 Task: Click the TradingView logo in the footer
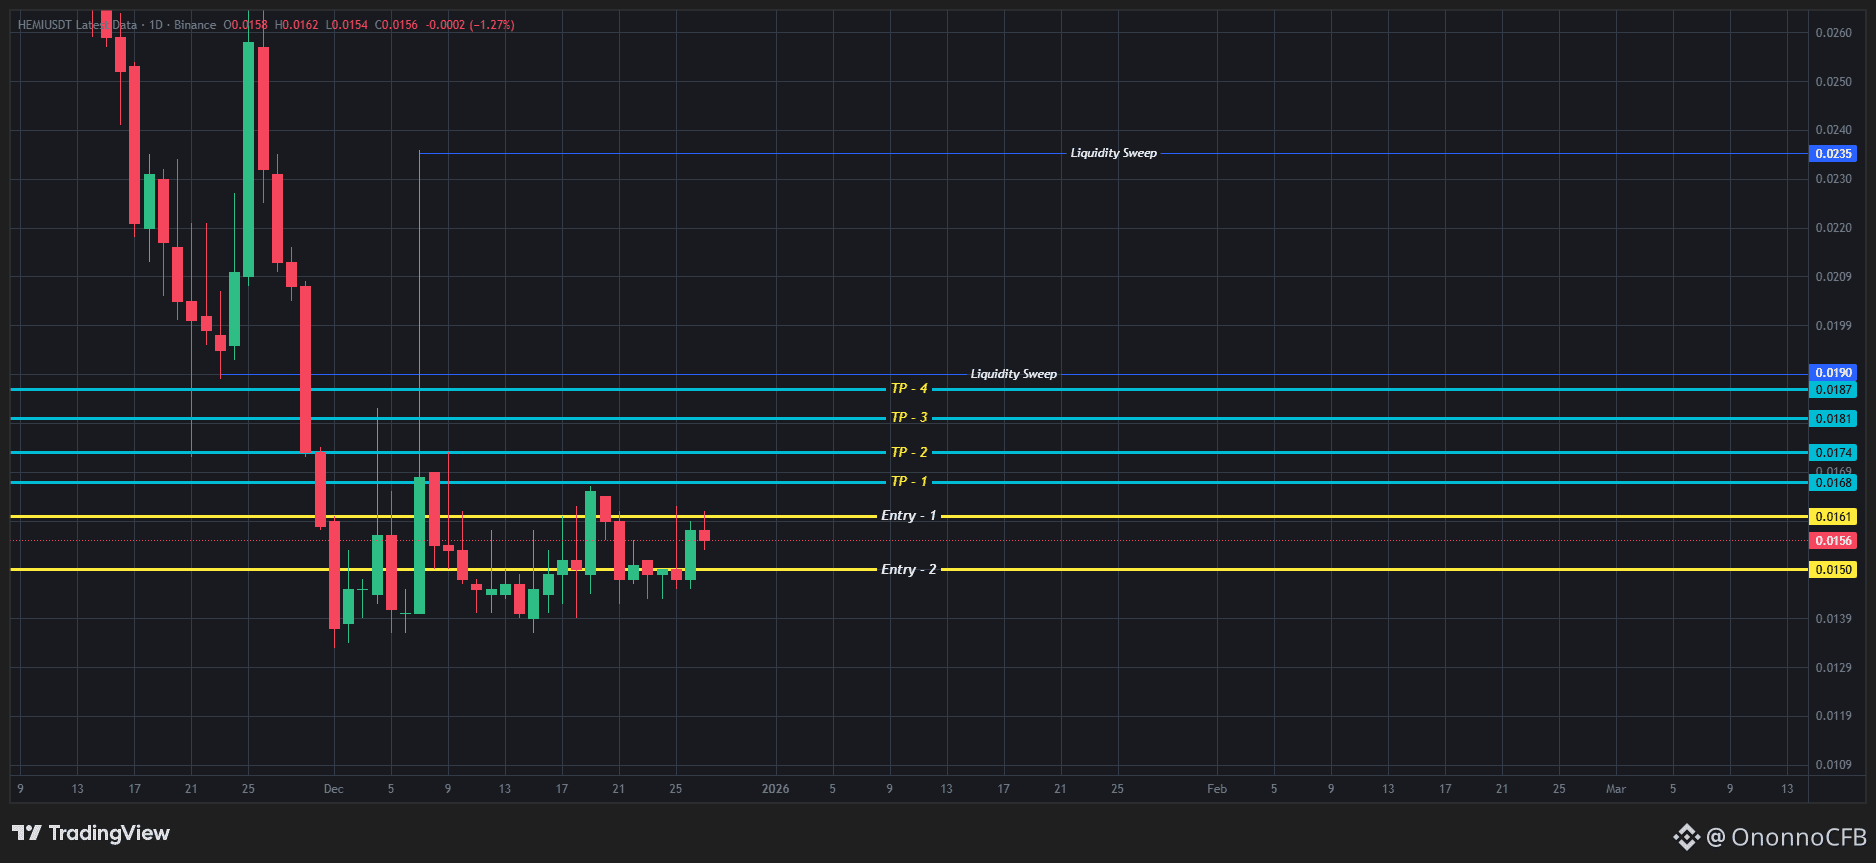91,833
